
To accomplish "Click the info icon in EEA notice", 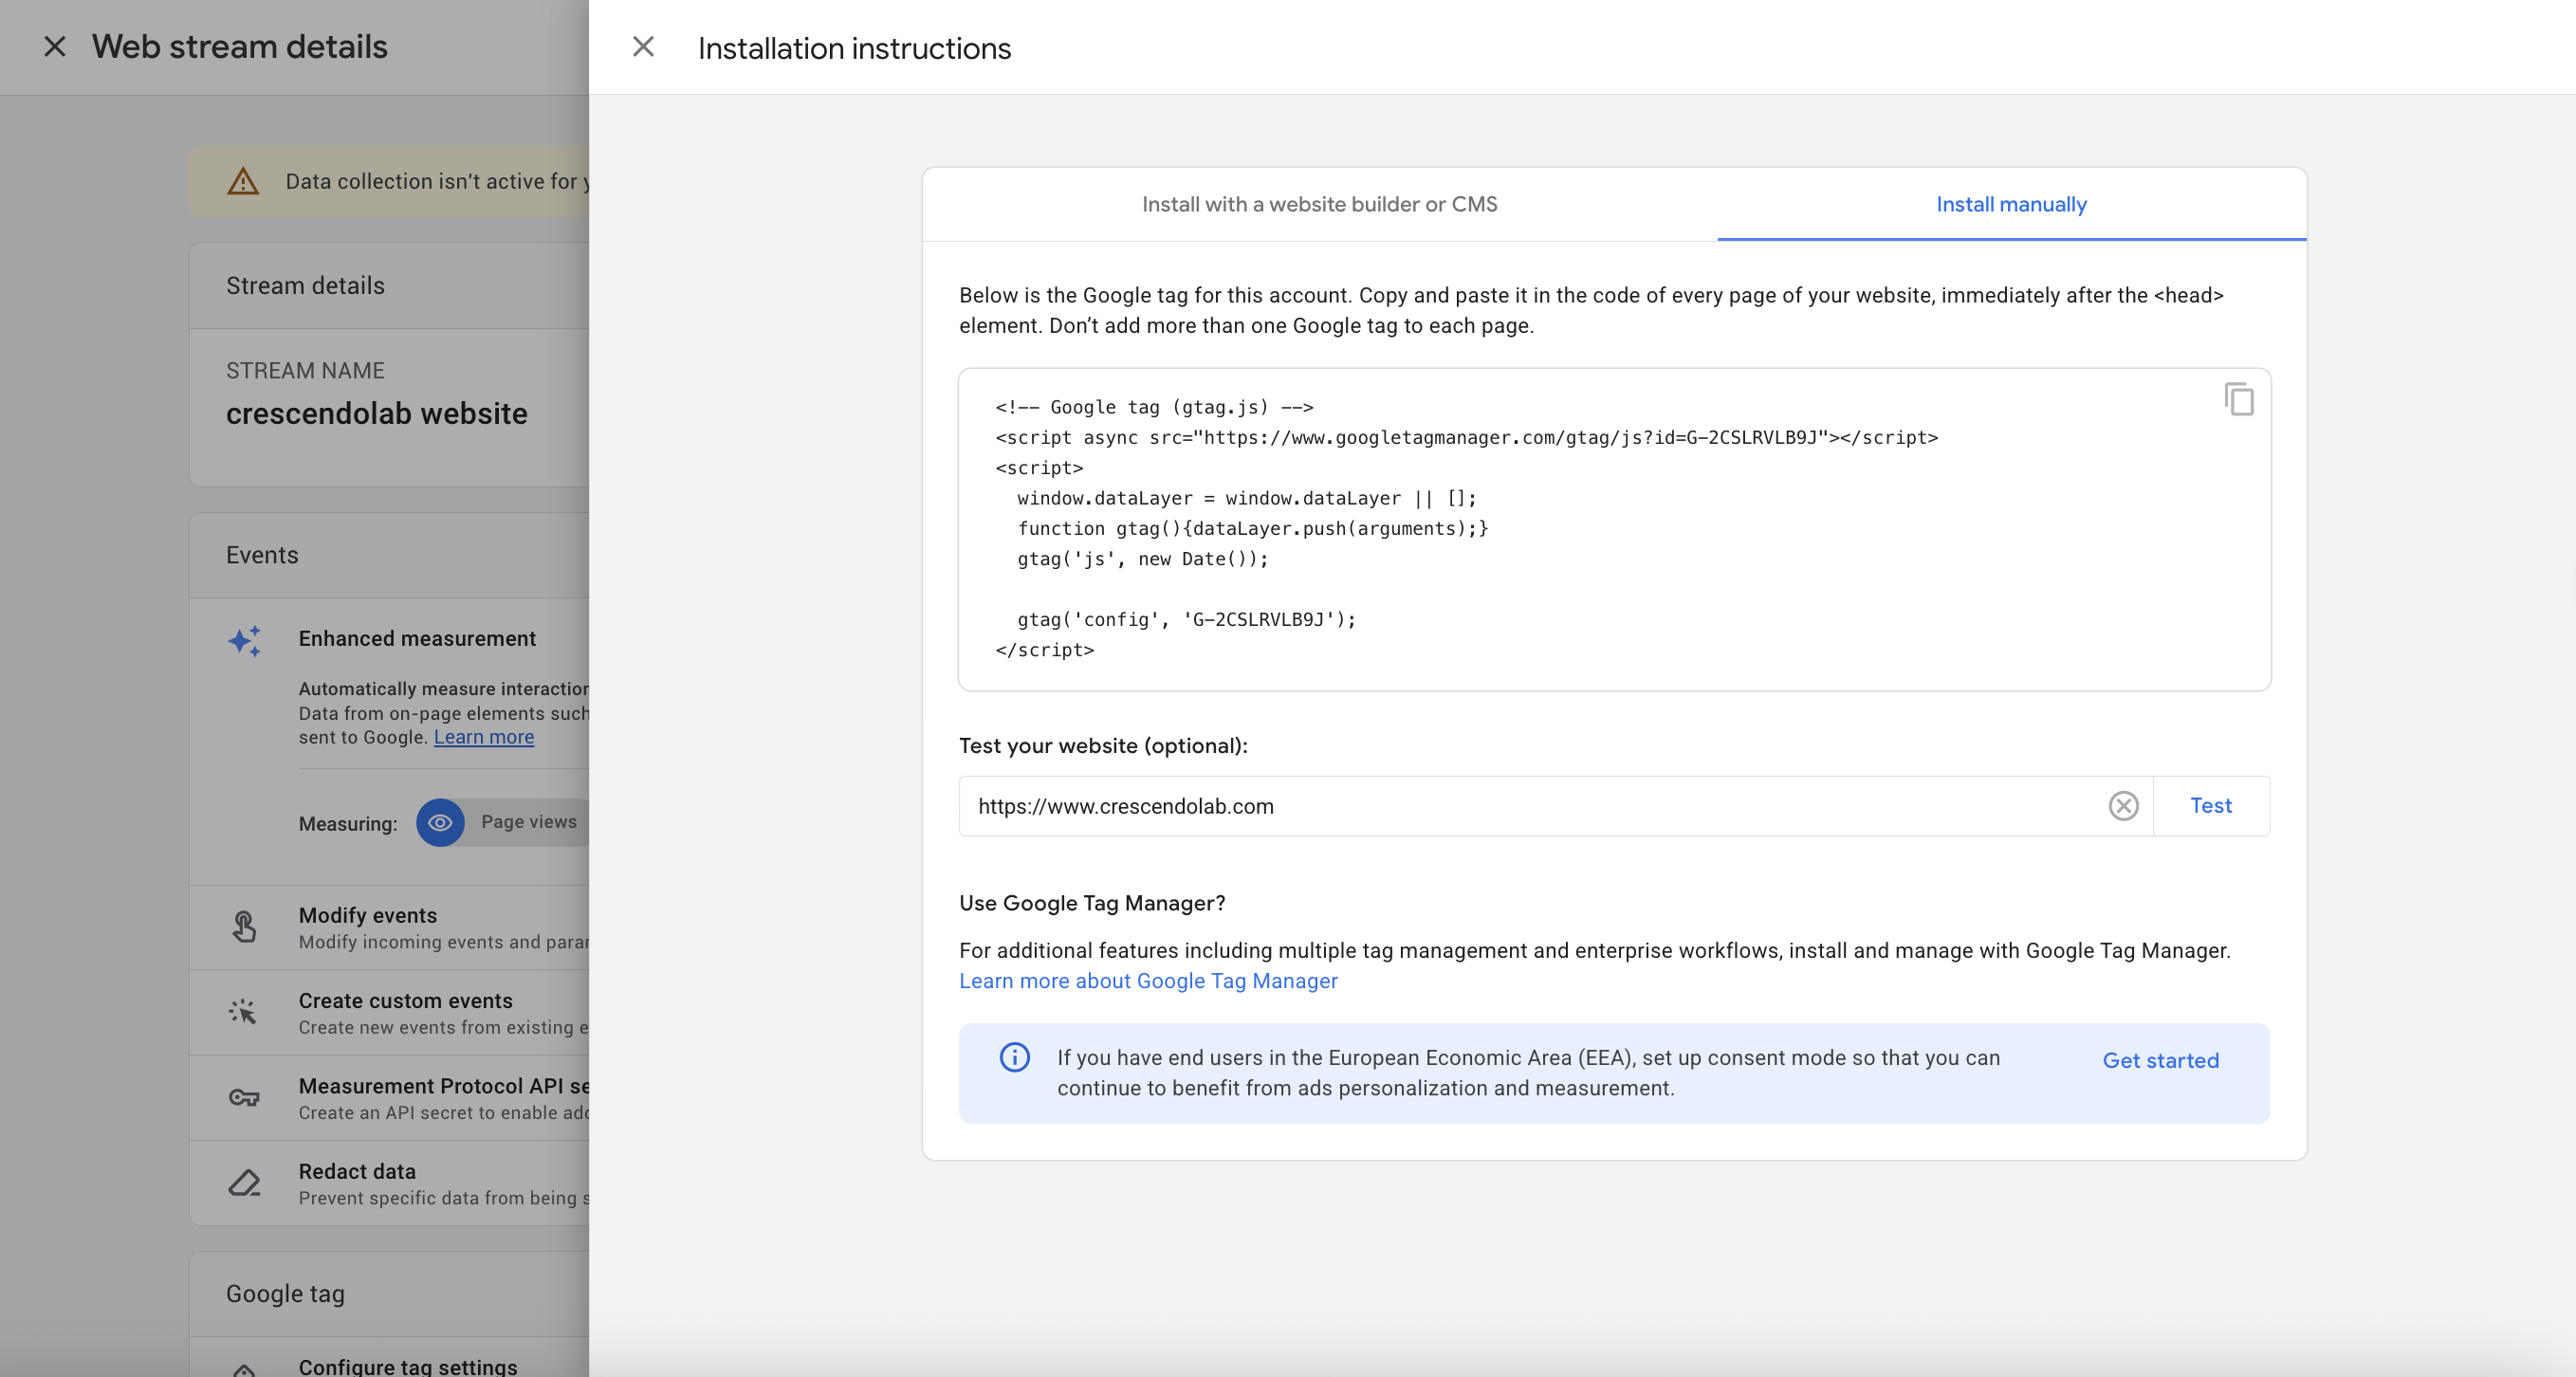I will (1014, 1057).
